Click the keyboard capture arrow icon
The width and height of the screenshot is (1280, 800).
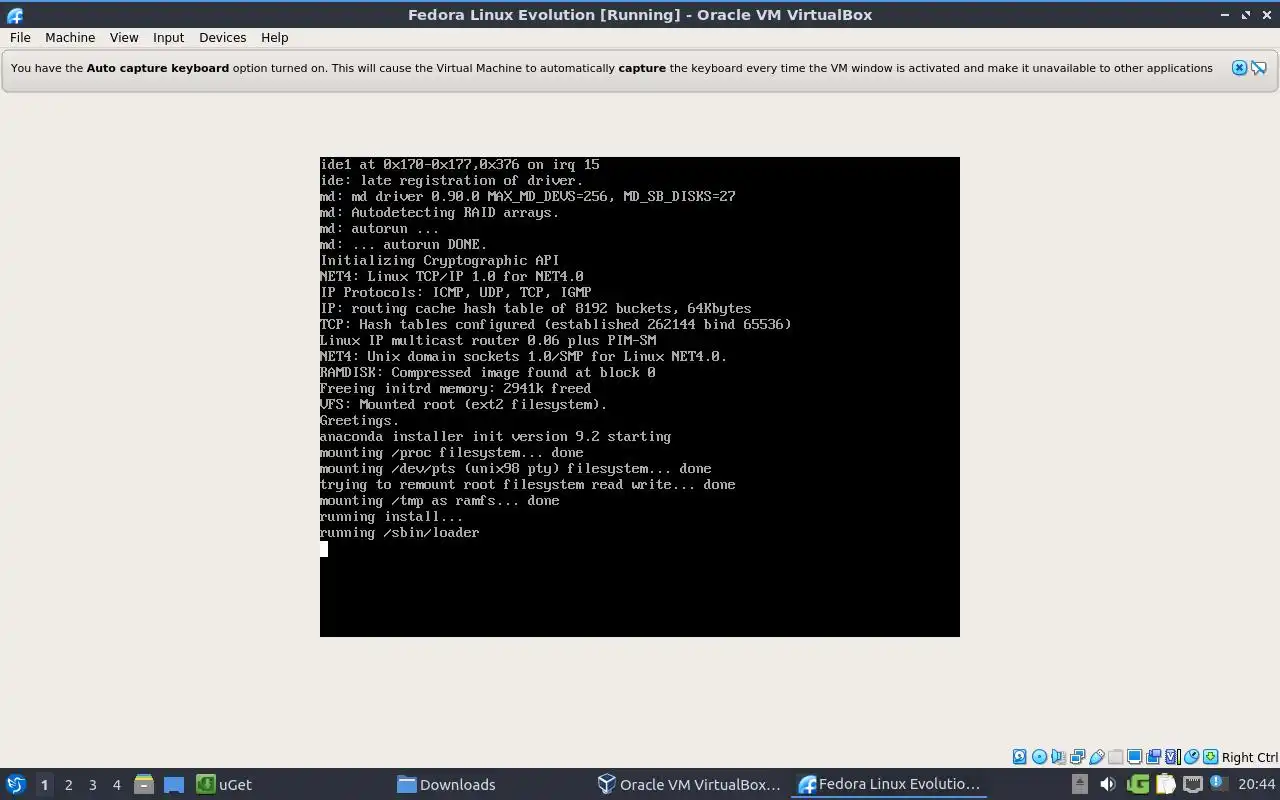coord(1210,757)
